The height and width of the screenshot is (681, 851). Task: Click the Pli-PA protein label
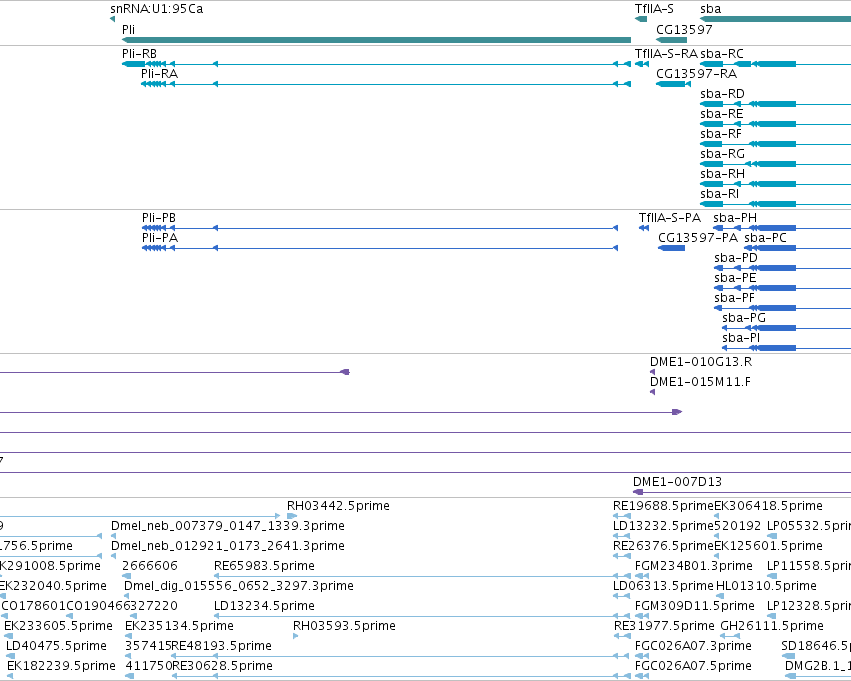click(x=160, y=238)
